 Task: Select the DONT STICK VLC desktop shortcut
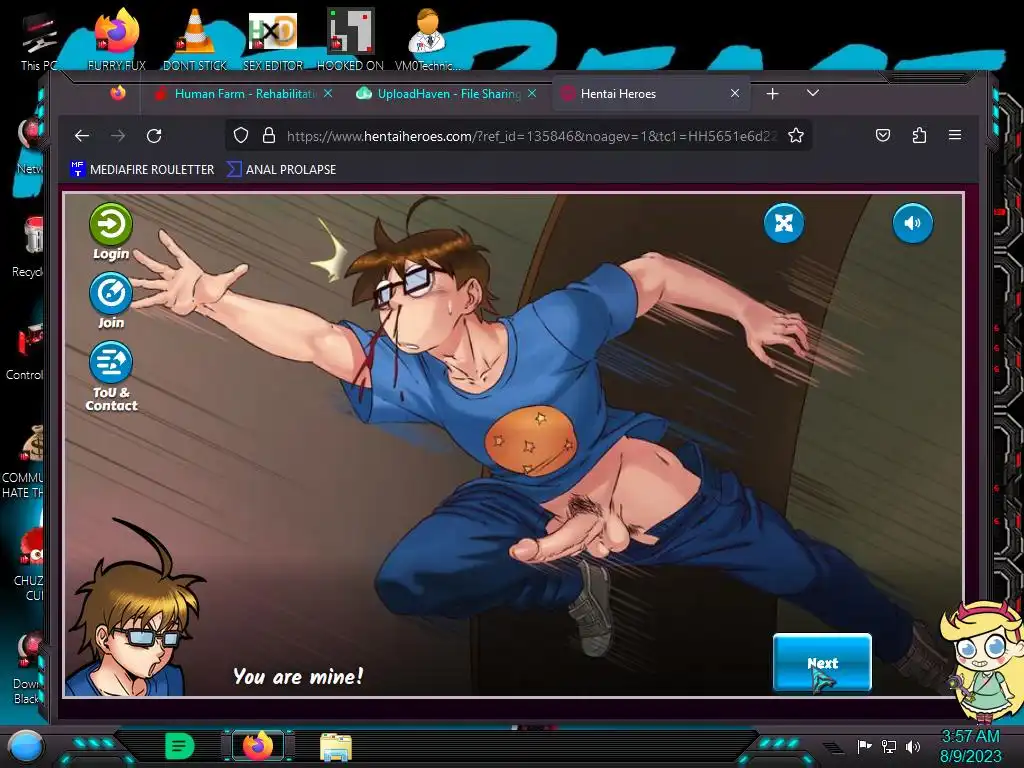[195, 40]
